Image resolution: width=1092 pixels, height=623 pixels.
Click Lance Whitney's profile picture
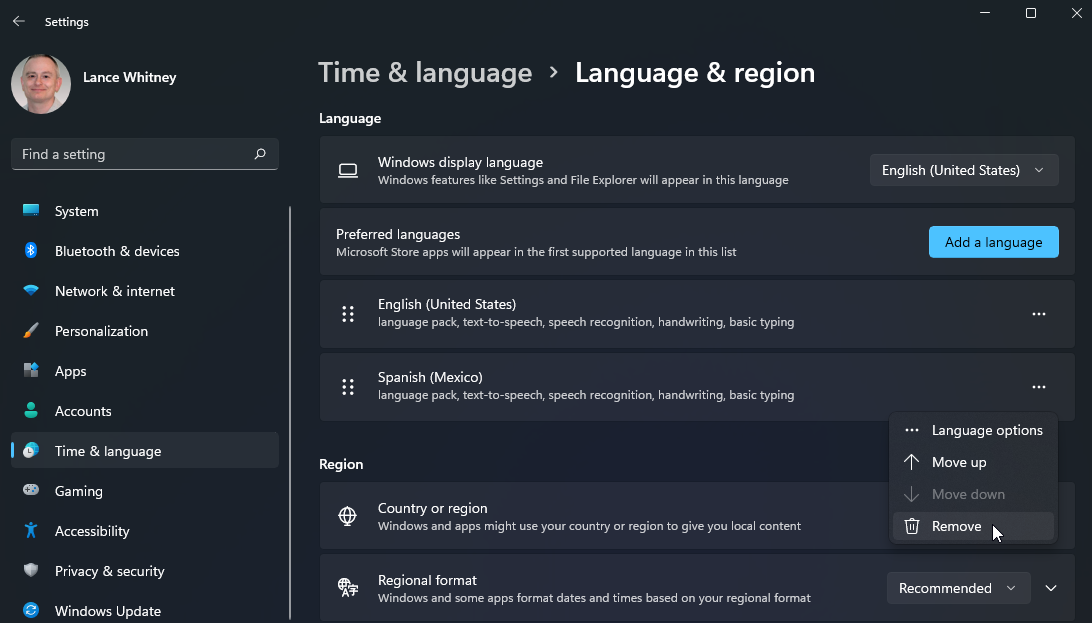click(x=41, y=85)
